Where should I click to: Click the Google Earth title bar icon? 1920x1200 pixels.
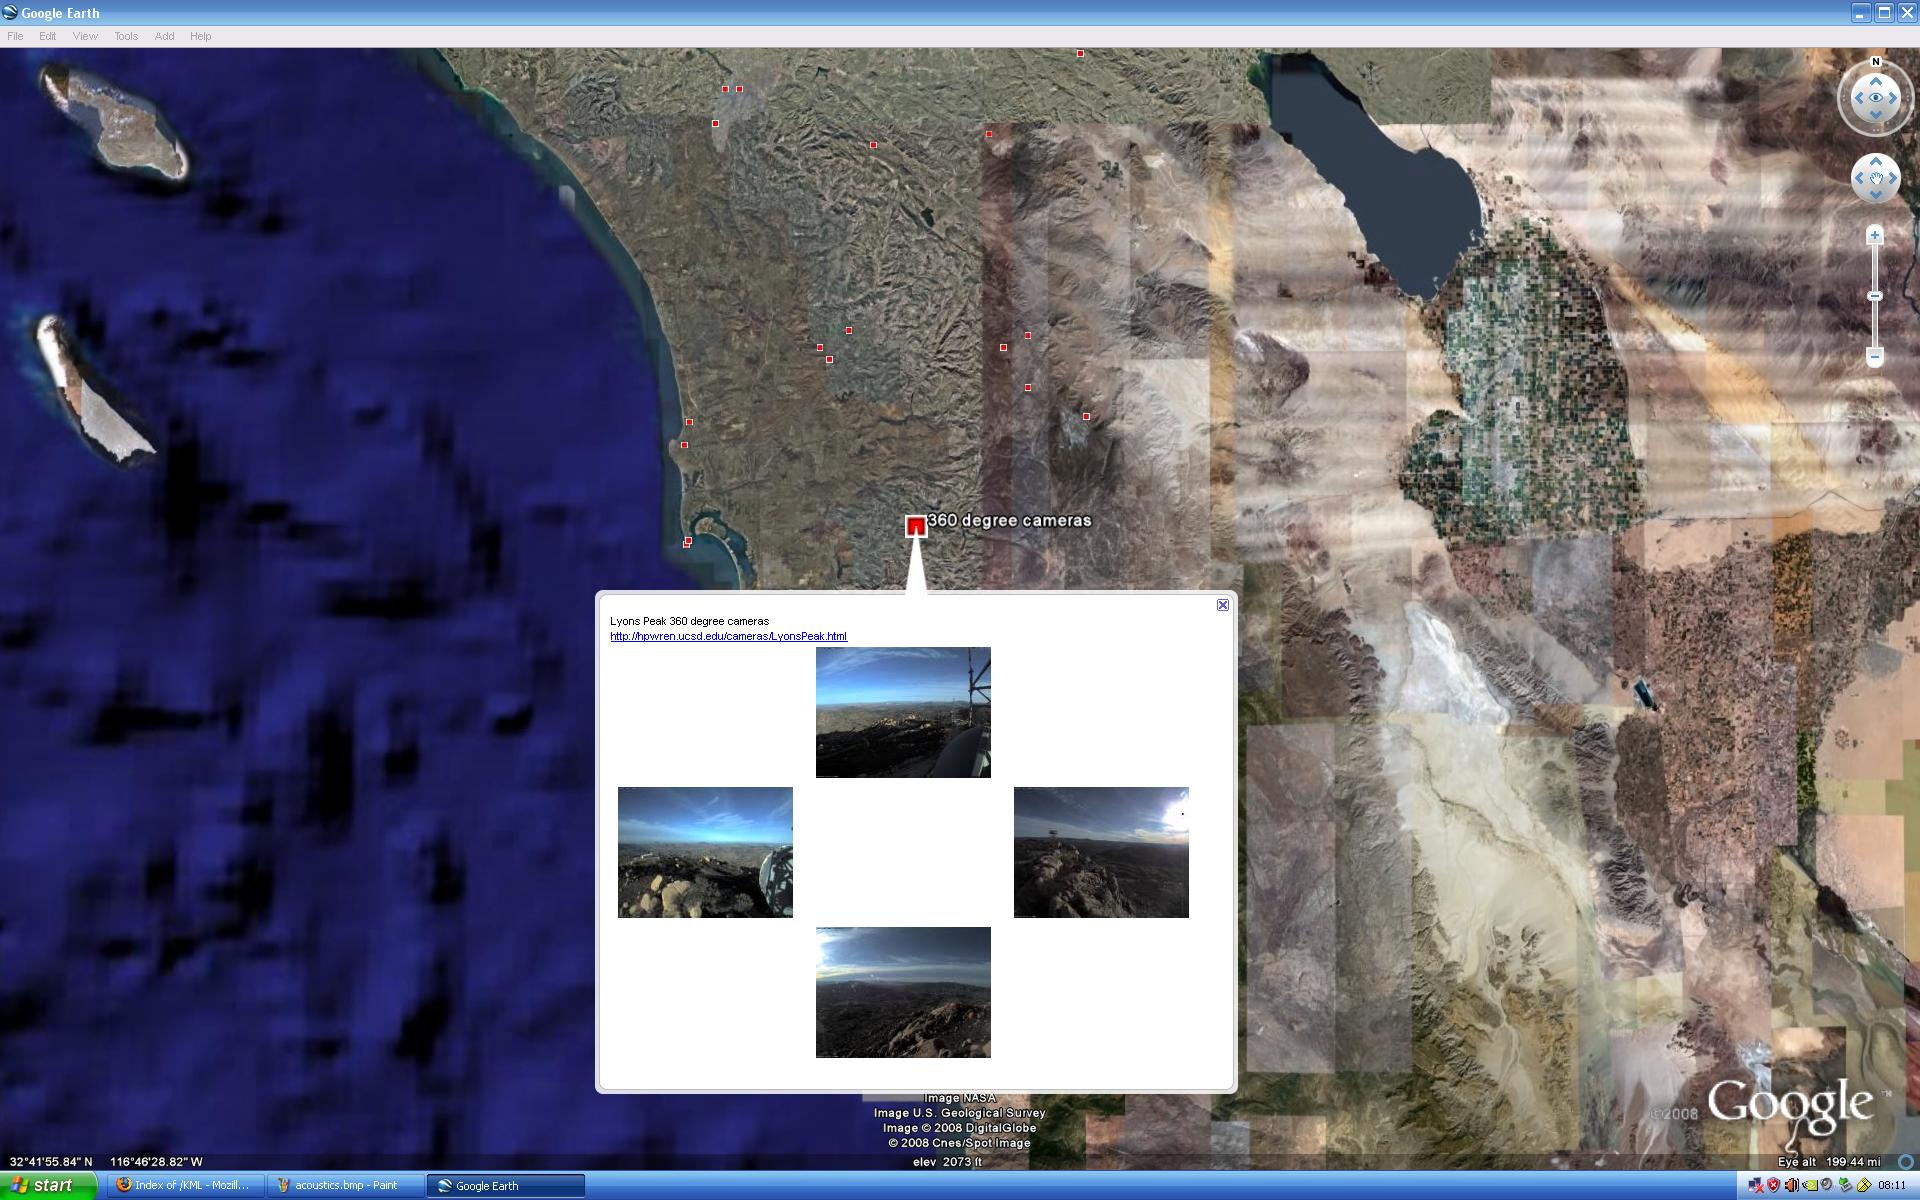10,13
